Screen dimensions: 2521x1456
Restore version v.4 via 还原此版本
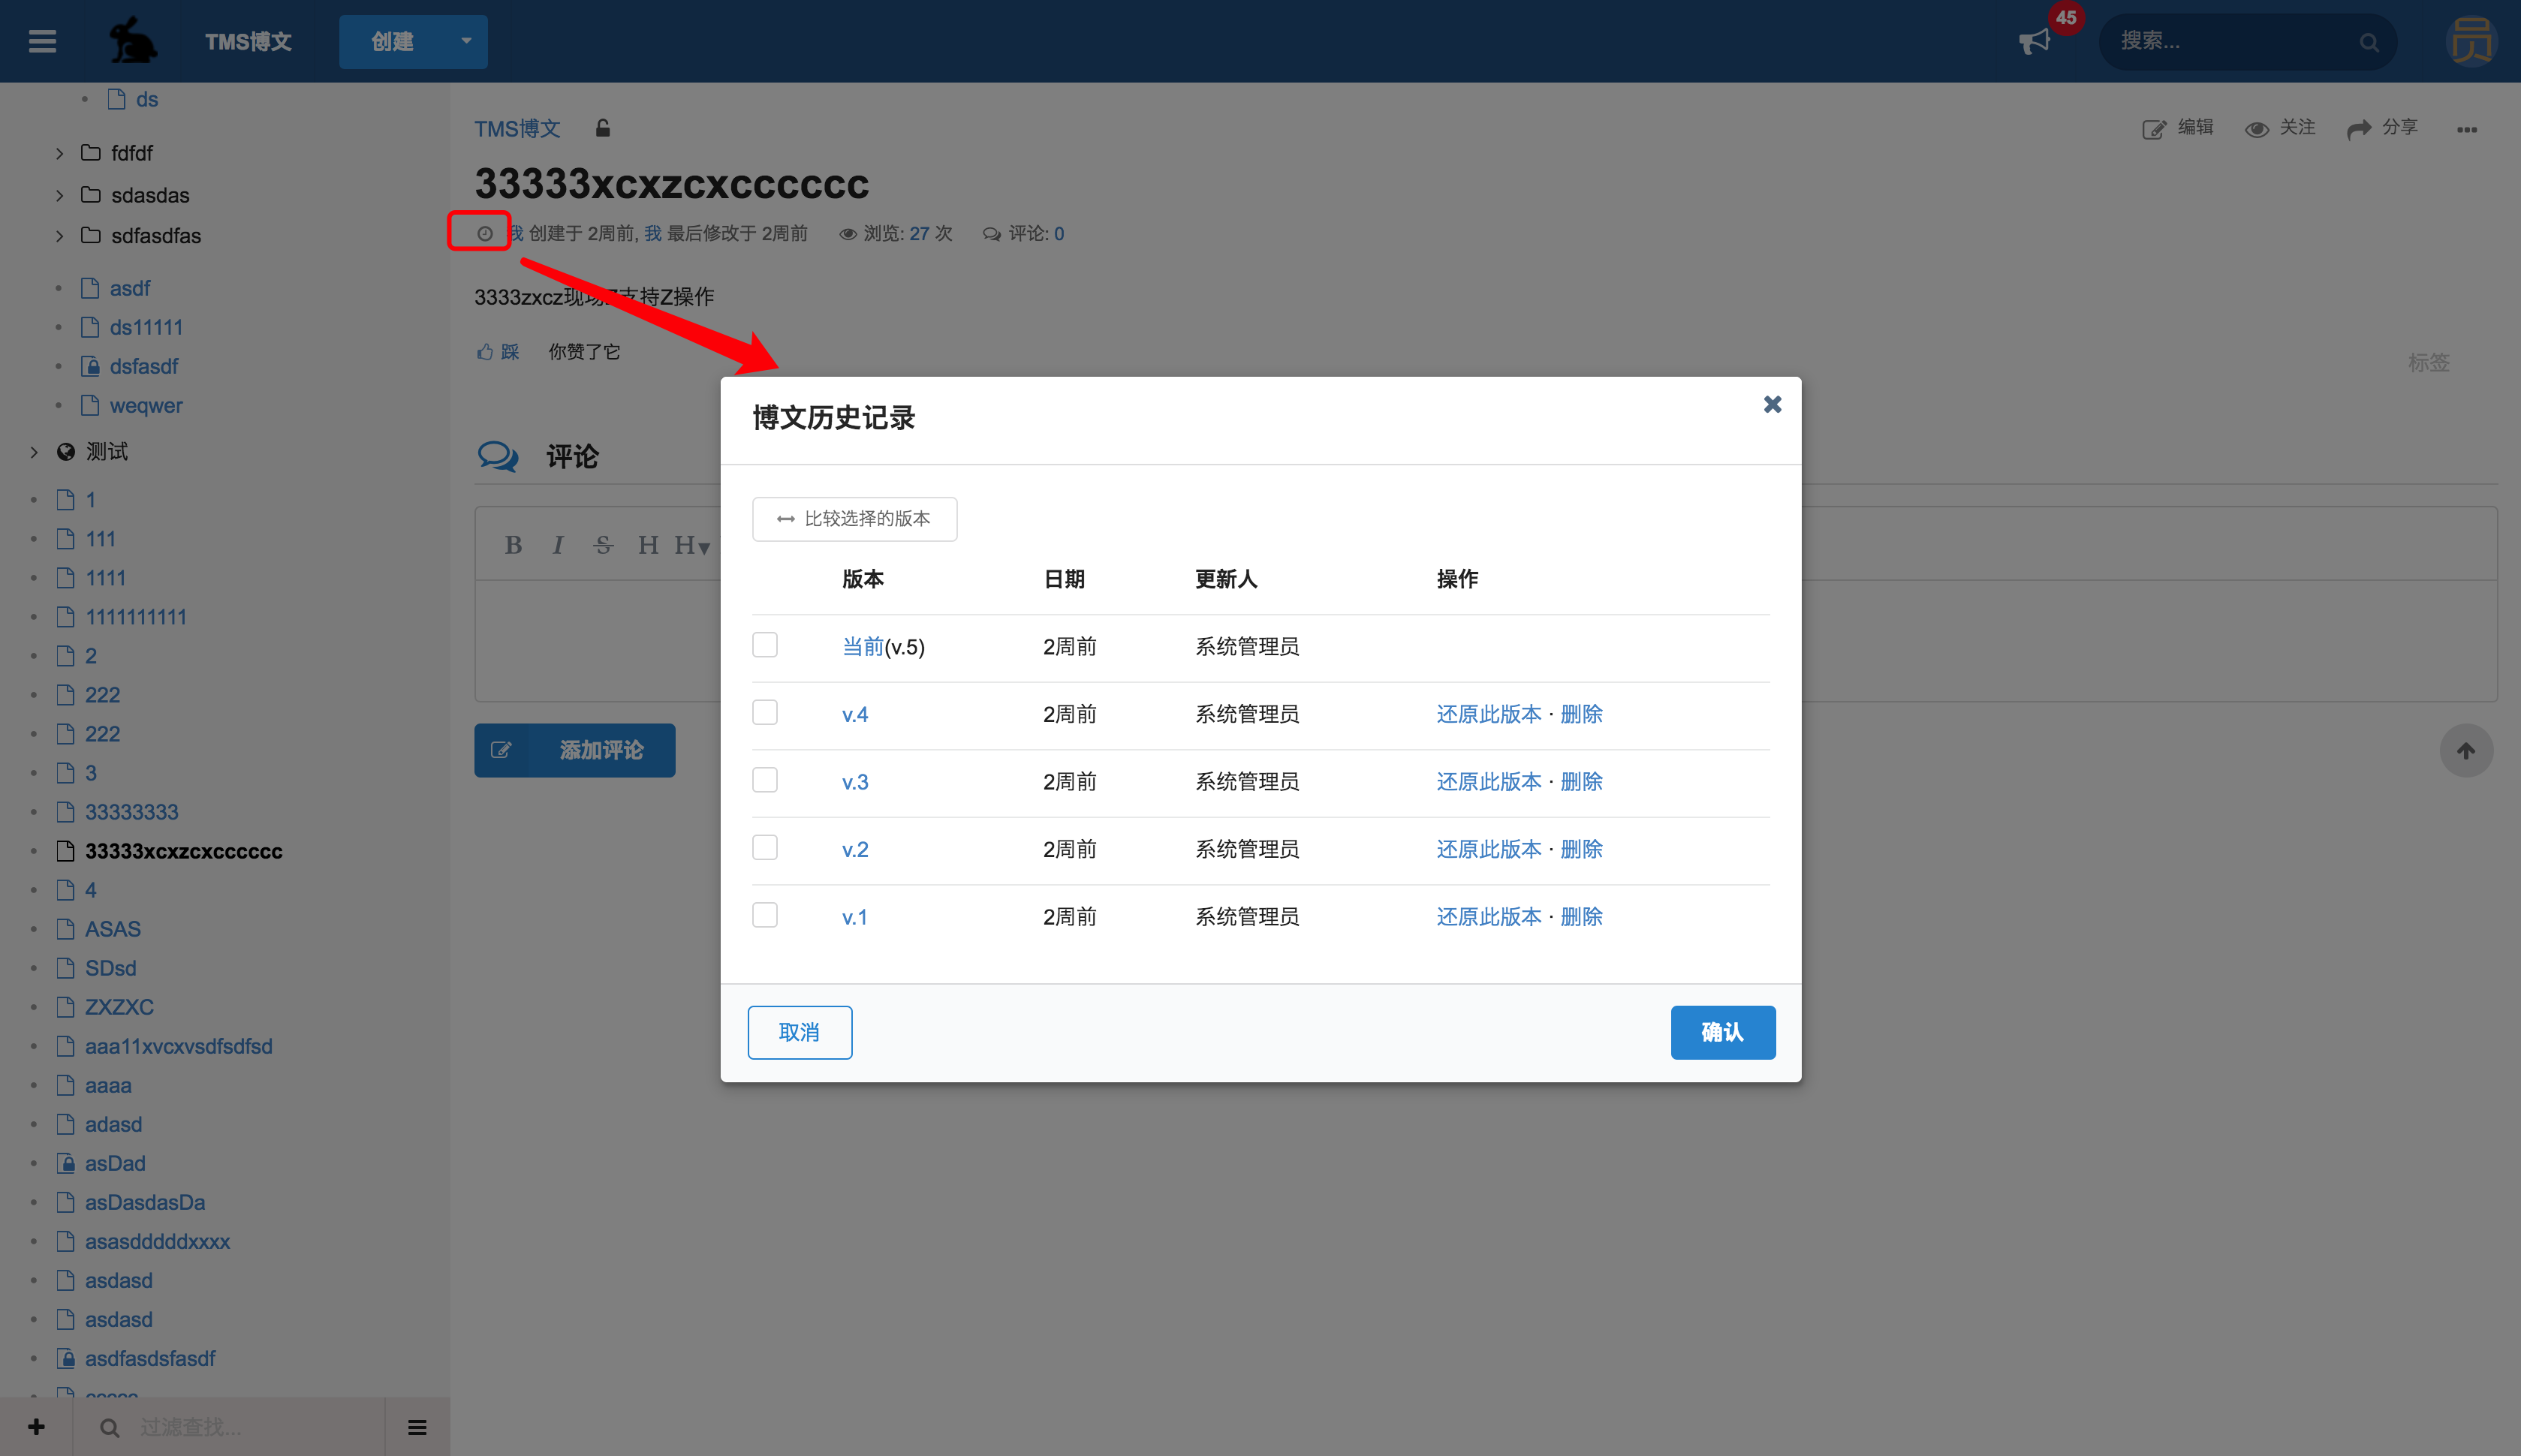click(1489, 714)
